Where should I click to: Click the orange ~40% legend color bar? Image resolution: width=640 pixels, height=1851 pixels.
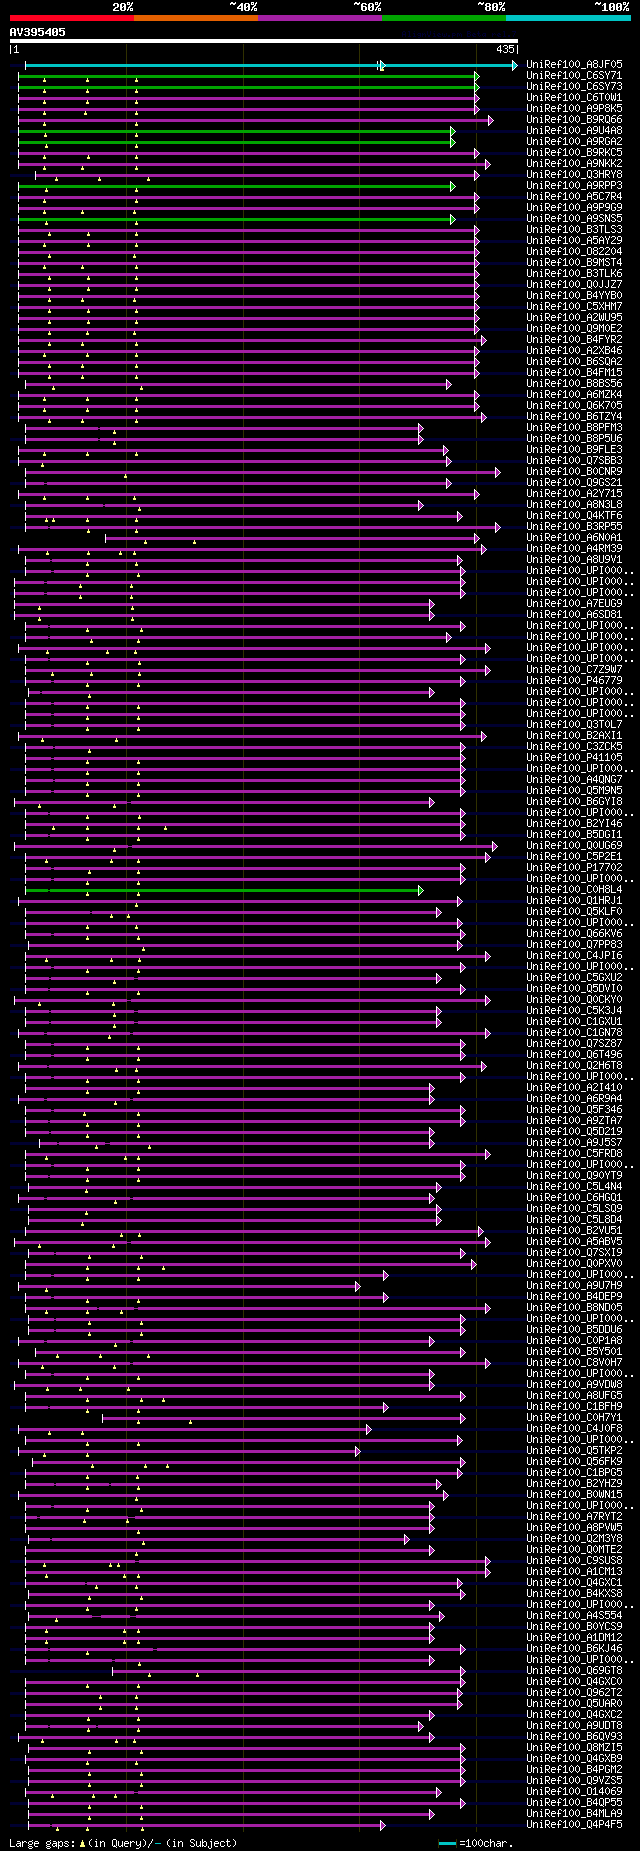pyautogui.click(x=196, y=18)
